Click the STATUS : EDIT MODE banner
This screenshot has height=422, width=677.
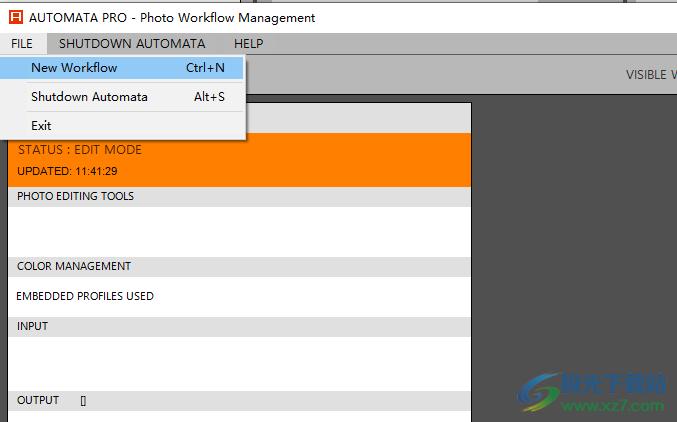point(80,150)
